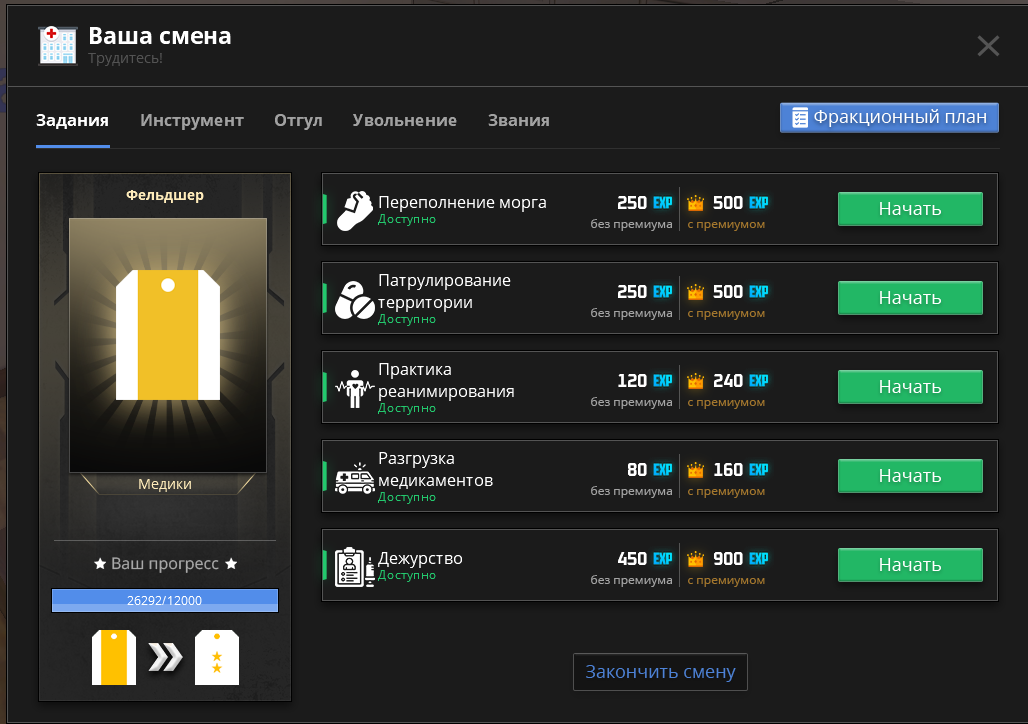Click the Фельдшер rank title
The width and height of the screenshot is (1028, 724).
[x=165, y=195]
